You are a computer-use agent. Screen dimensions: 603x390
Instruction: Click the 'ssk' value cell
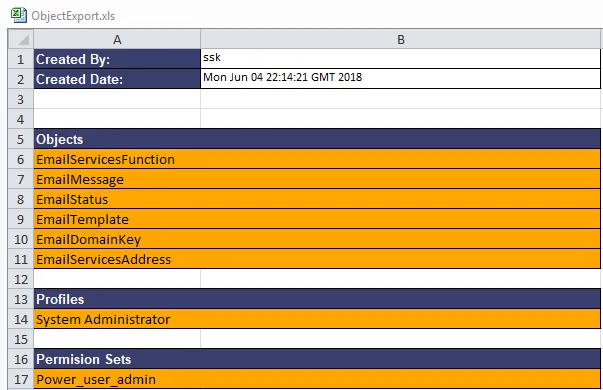400,59
